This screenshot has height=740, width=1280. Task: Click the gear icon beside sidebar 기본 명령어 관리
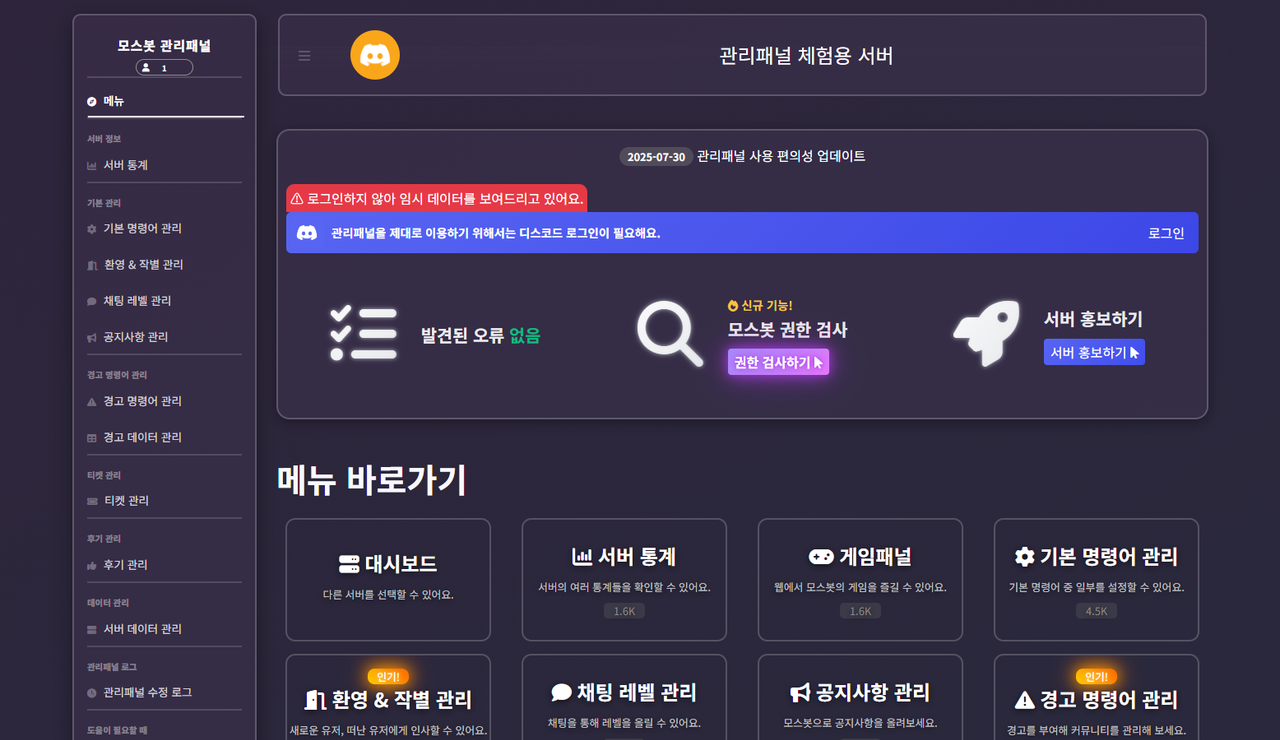(92, 229)
